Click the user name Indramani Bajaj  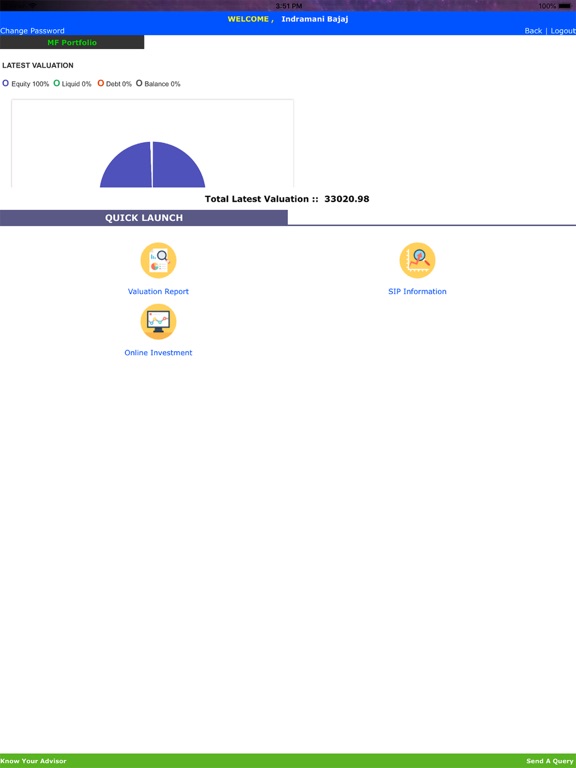[314, 19]
